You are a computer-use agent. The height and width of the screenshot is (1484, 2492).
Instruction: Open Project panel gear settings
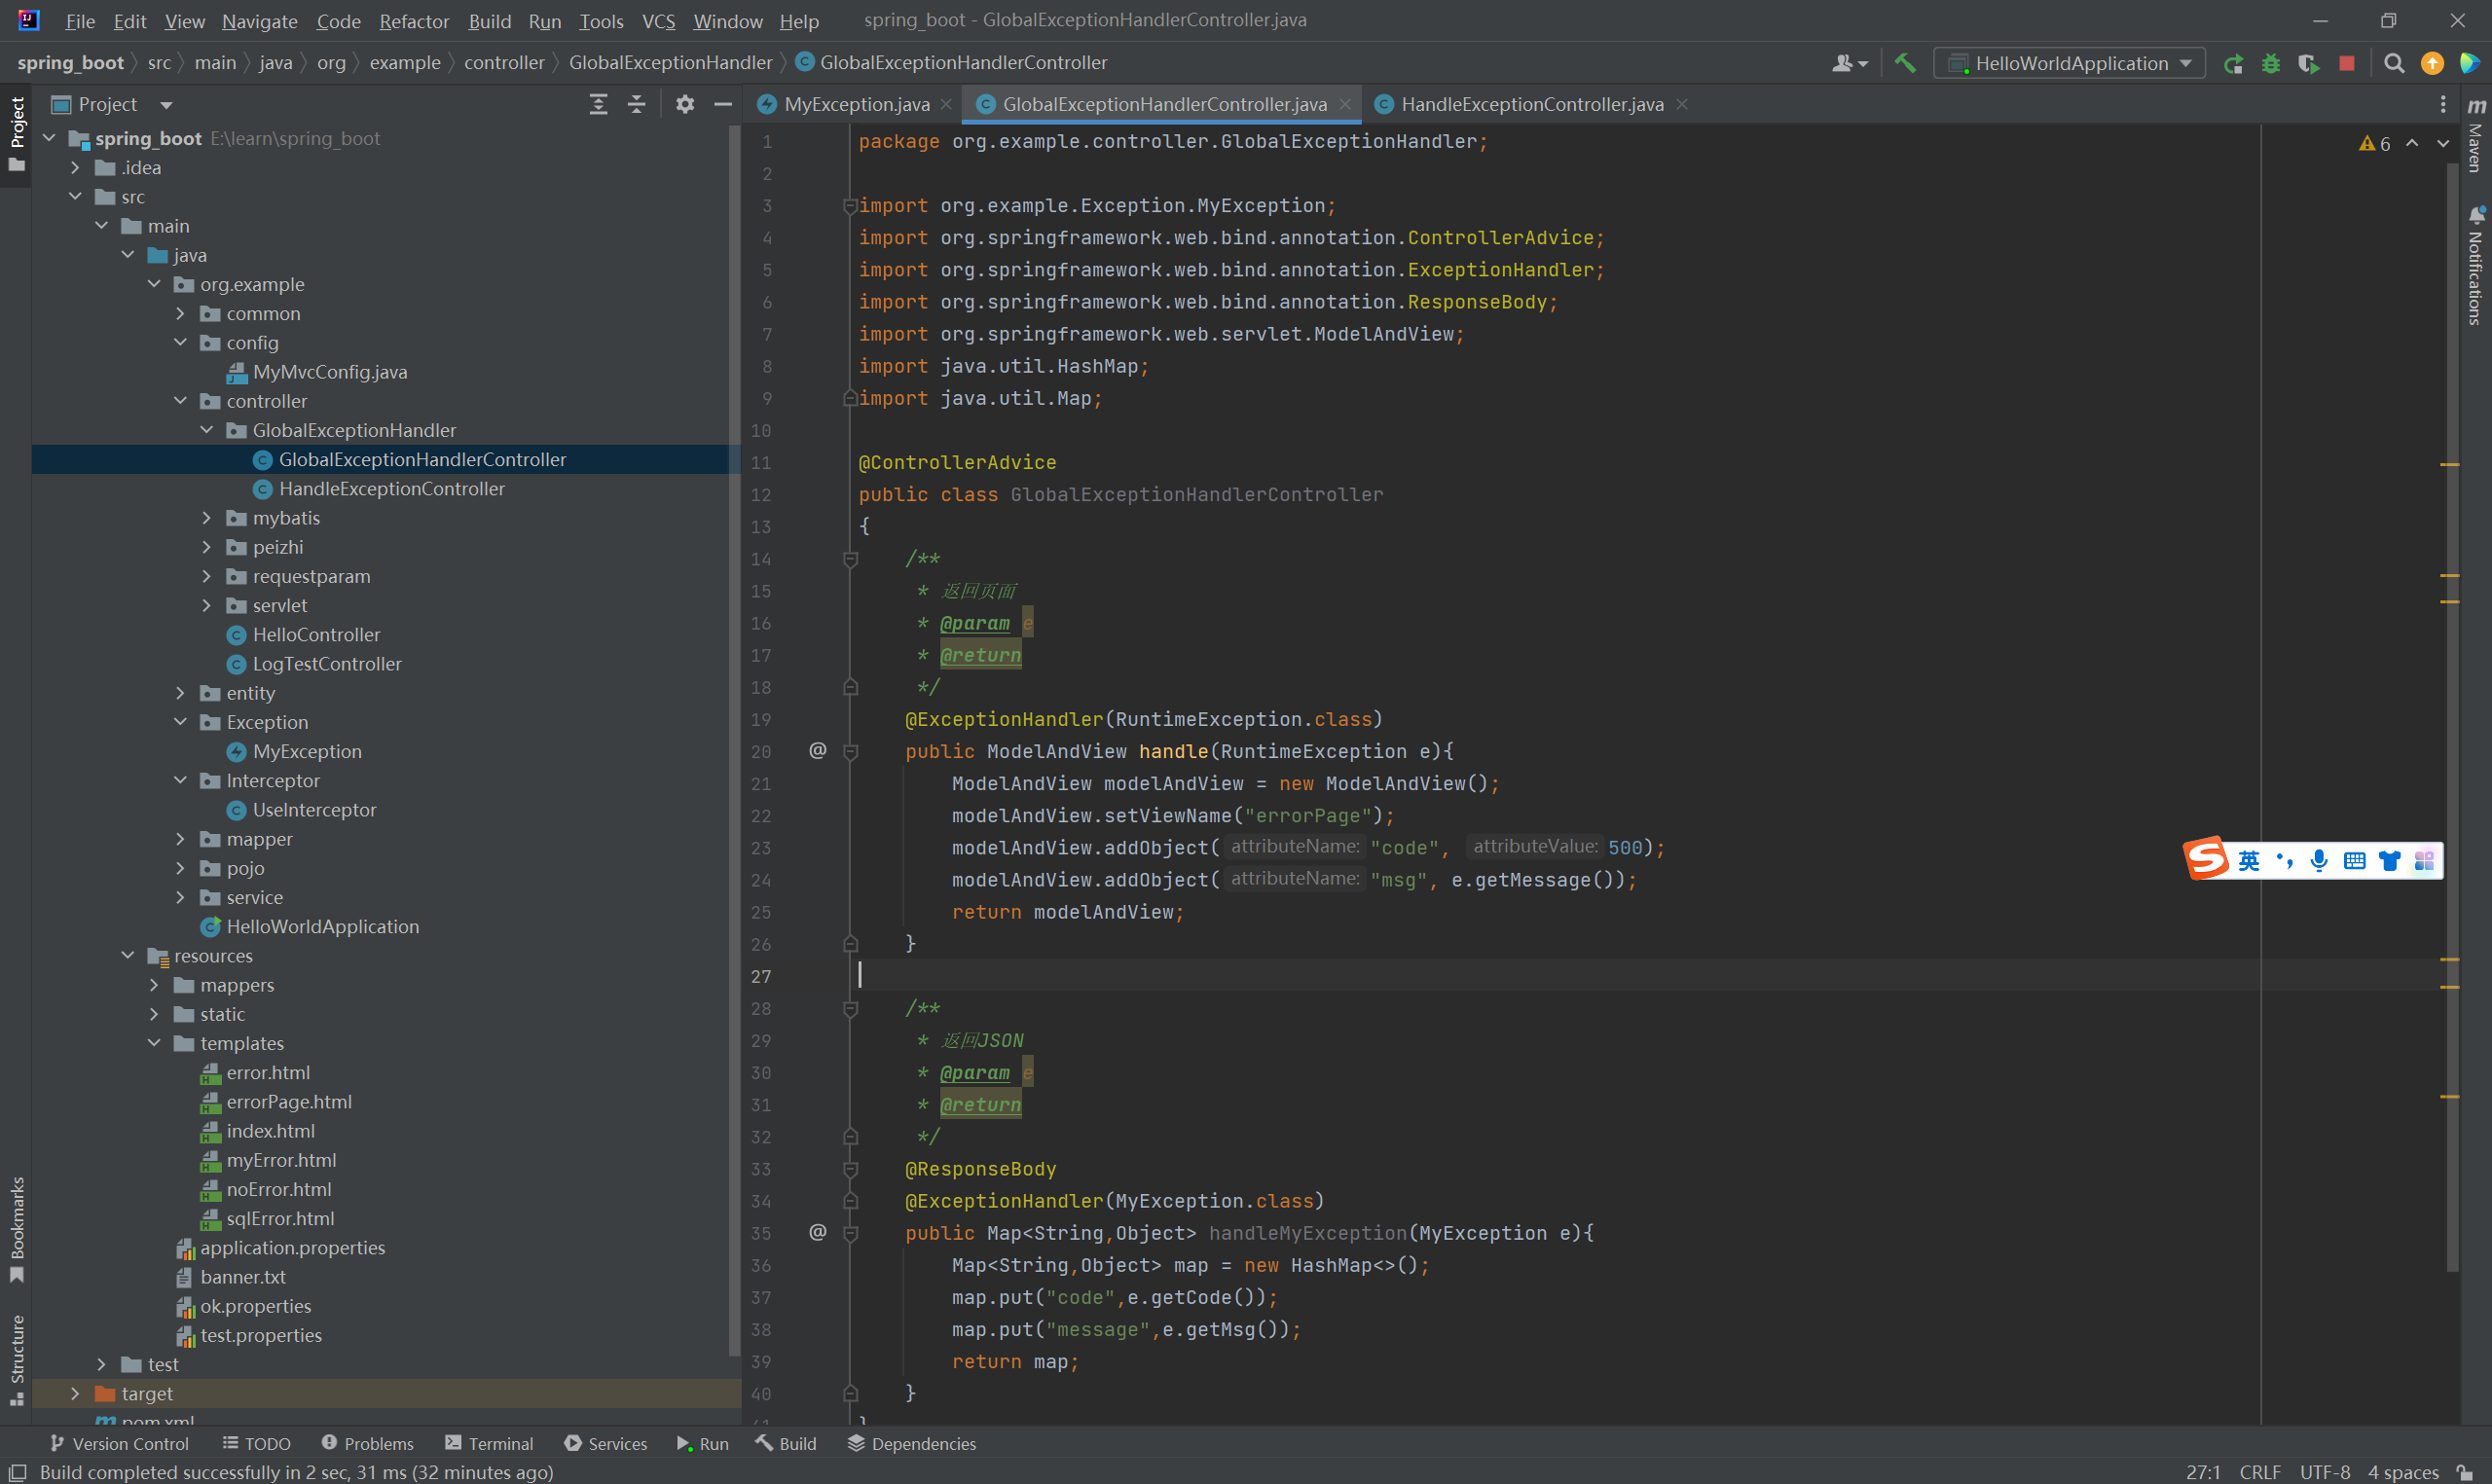click(685, 104)
